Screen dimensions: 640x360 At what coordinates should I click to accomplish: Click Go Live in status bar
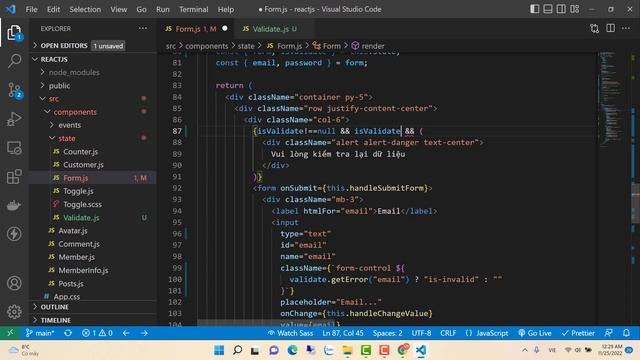tap(535, 333)
